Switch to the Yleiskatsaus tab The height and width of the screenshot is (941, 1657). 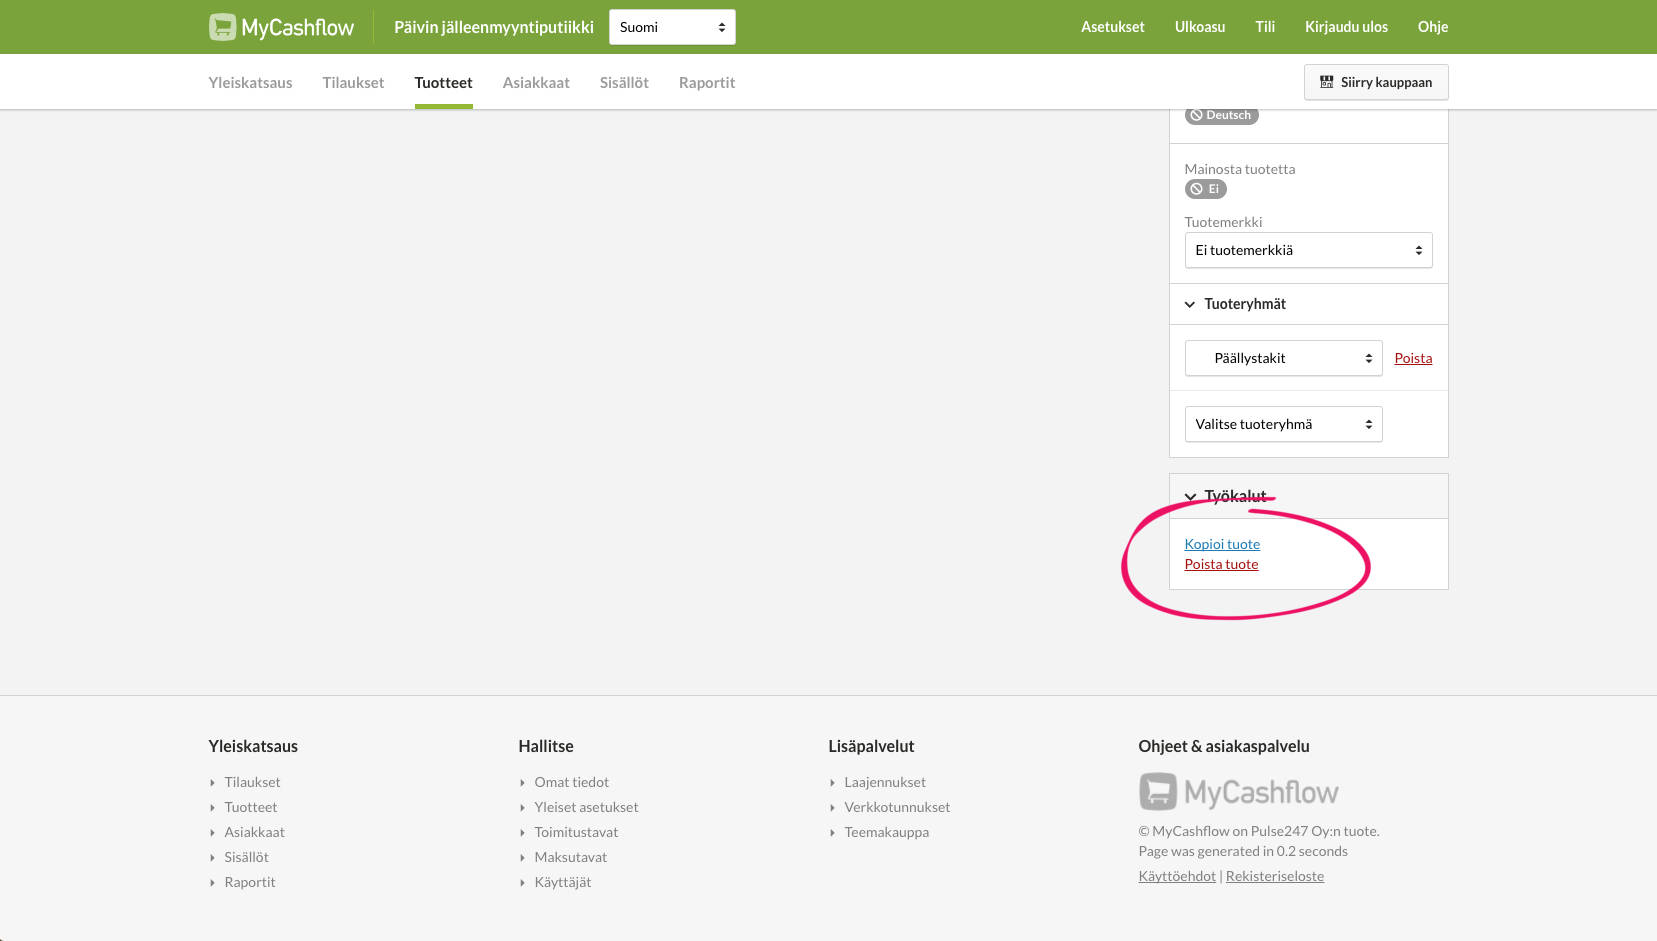(x=250, y=82)
